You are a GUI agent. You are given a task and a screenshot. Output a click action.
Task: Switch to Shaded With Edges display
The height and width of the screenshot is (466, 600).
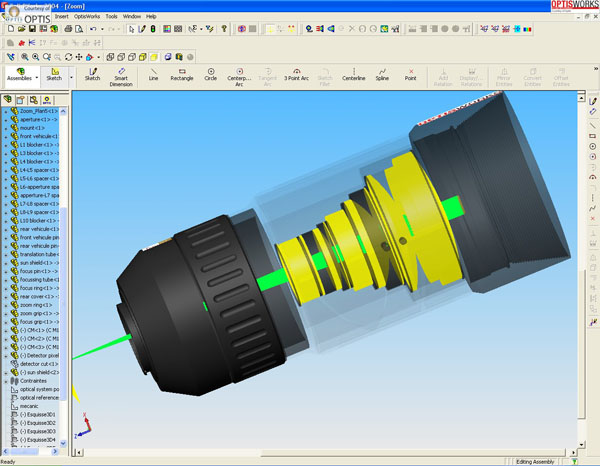[143, 57]
